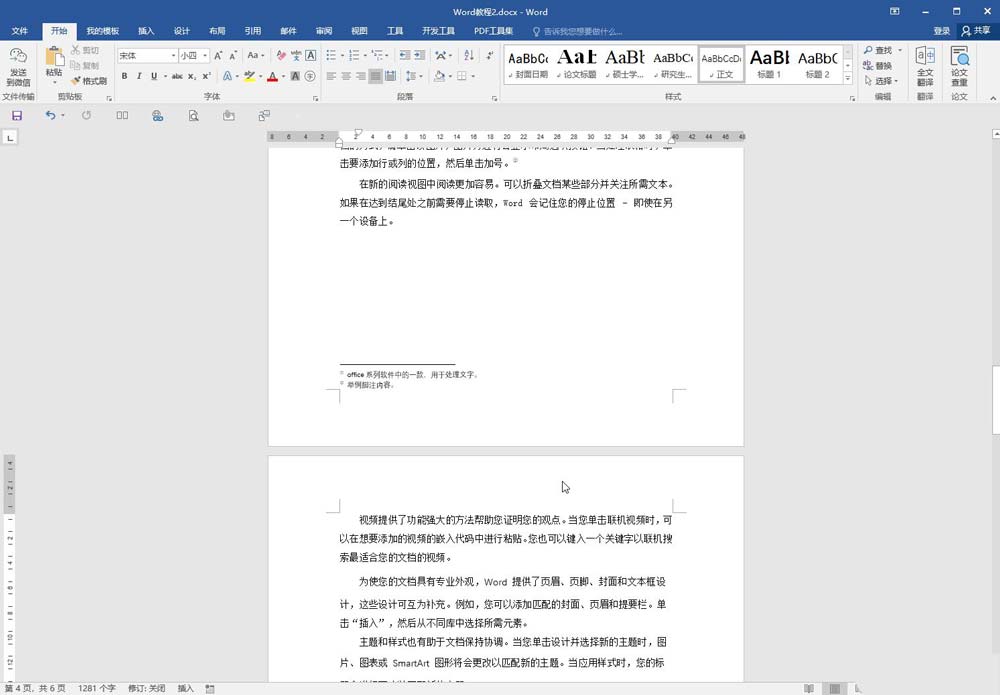Decrease paragraph indent

coord(405,55)
